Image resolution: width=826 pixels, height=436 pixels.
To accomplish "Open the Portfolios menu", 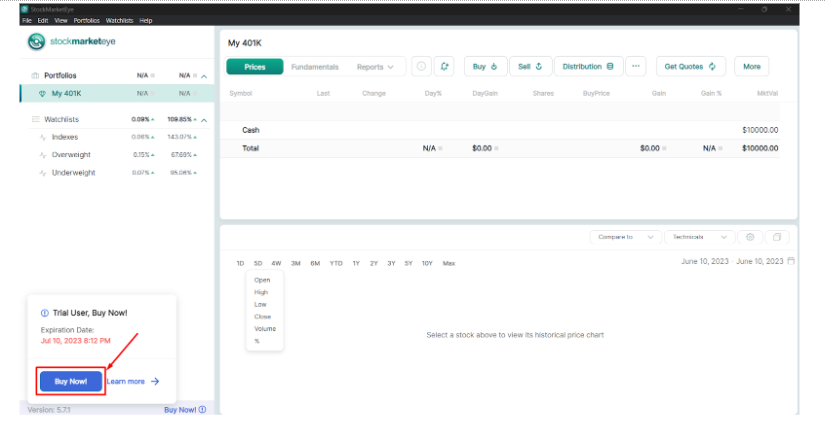I will [86, 21].
